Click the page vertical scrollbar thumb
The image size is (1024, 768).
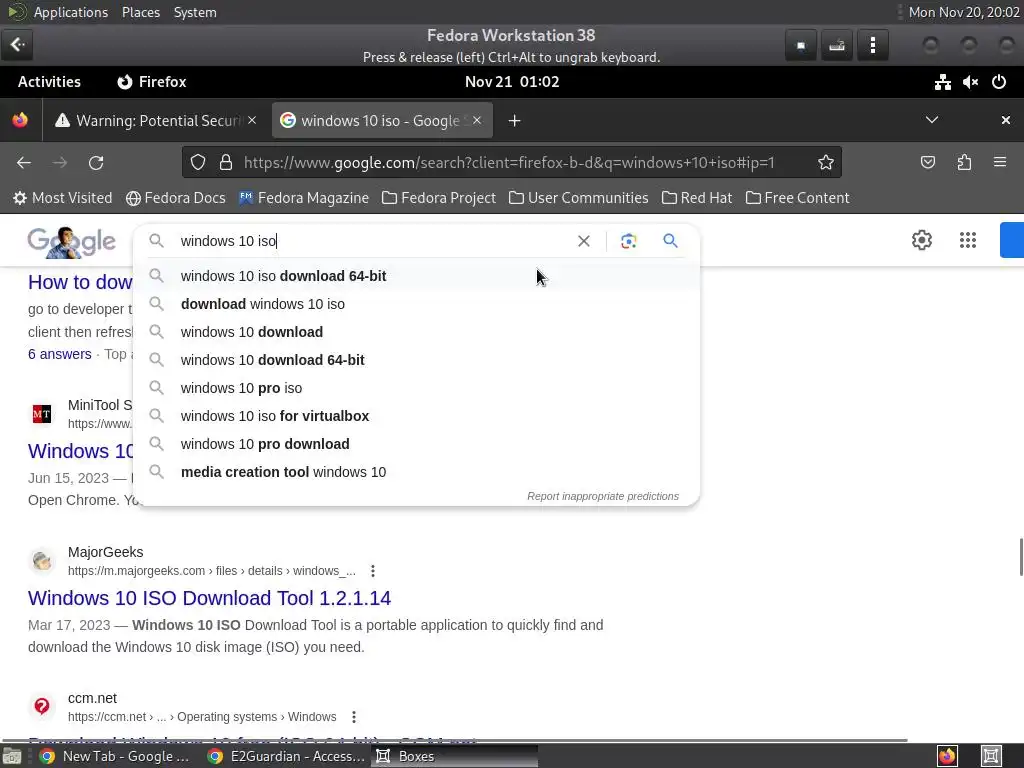click(x=1021, y=557)
